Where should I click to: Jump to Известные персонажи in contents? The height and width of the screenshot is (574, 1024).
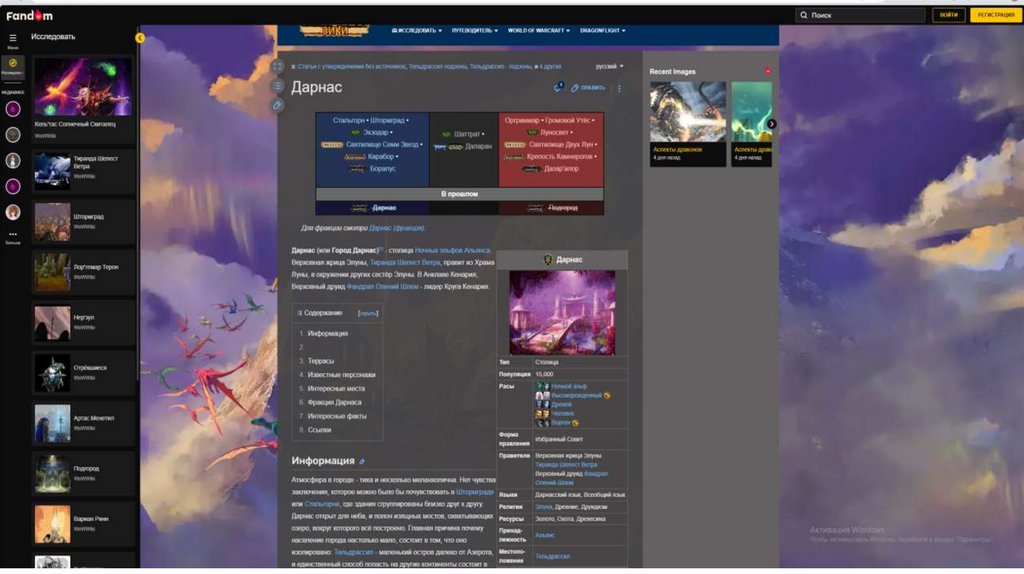(341, 375)
